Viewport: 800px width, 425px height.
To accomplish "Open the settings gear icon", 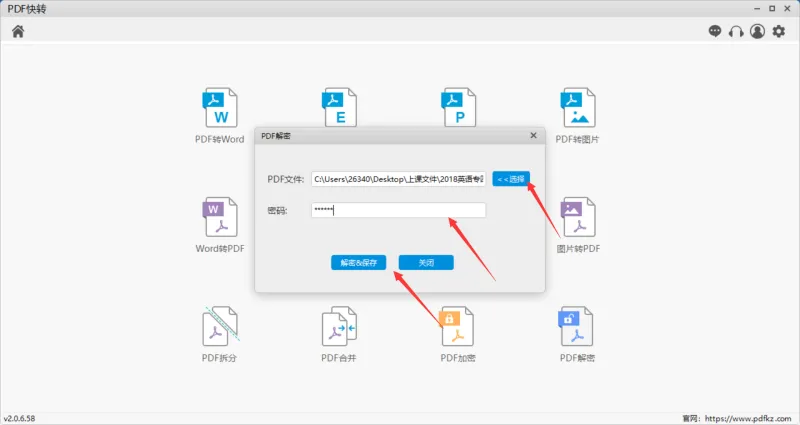I will coord(779,32).
